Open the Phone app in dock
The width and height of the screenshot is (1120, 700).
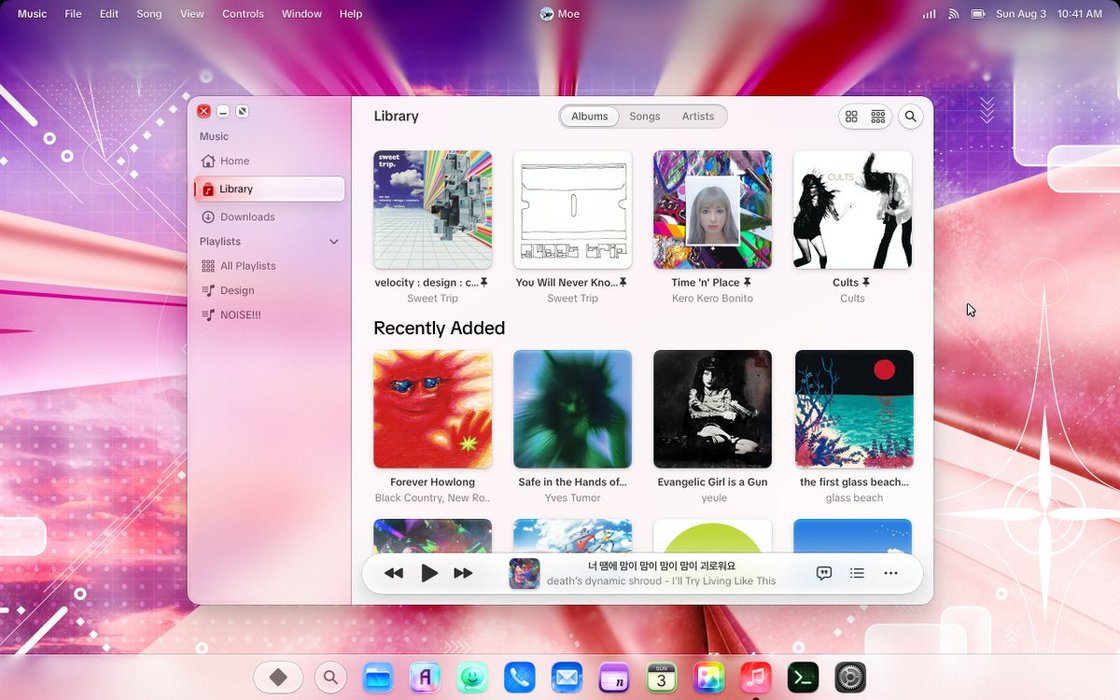[519, 677]
